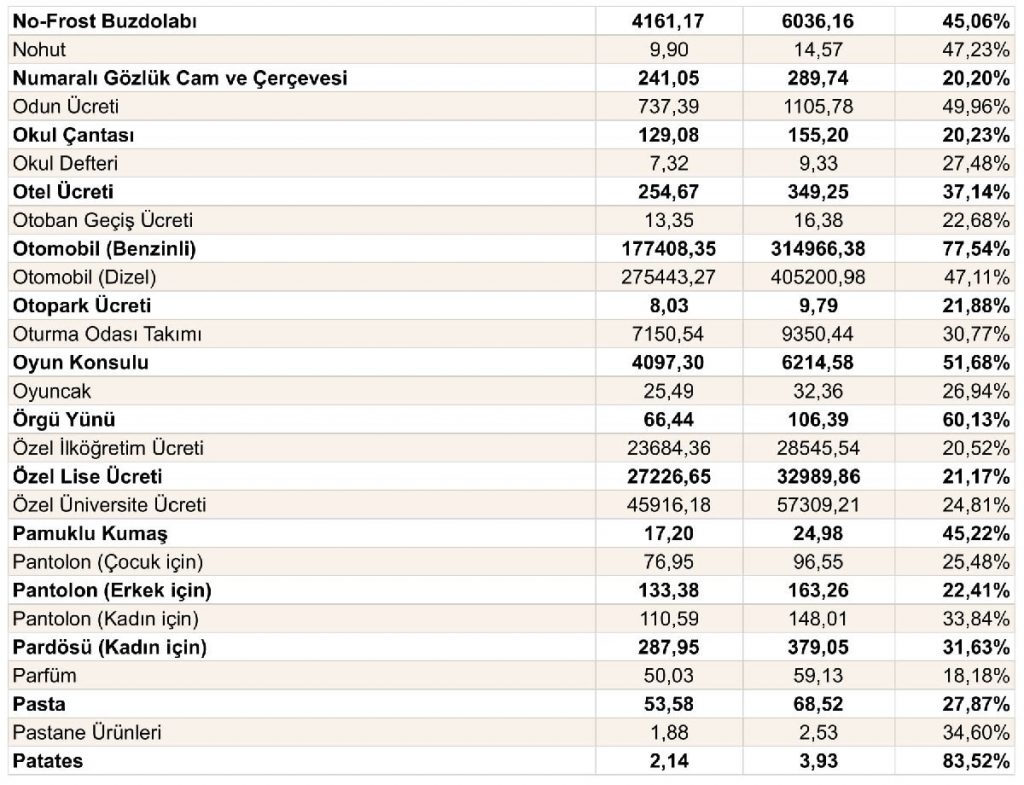Select the Parfüm product cell
Image resolution: width=1024 pixels, height=785 pixels.
pos(44,675)
